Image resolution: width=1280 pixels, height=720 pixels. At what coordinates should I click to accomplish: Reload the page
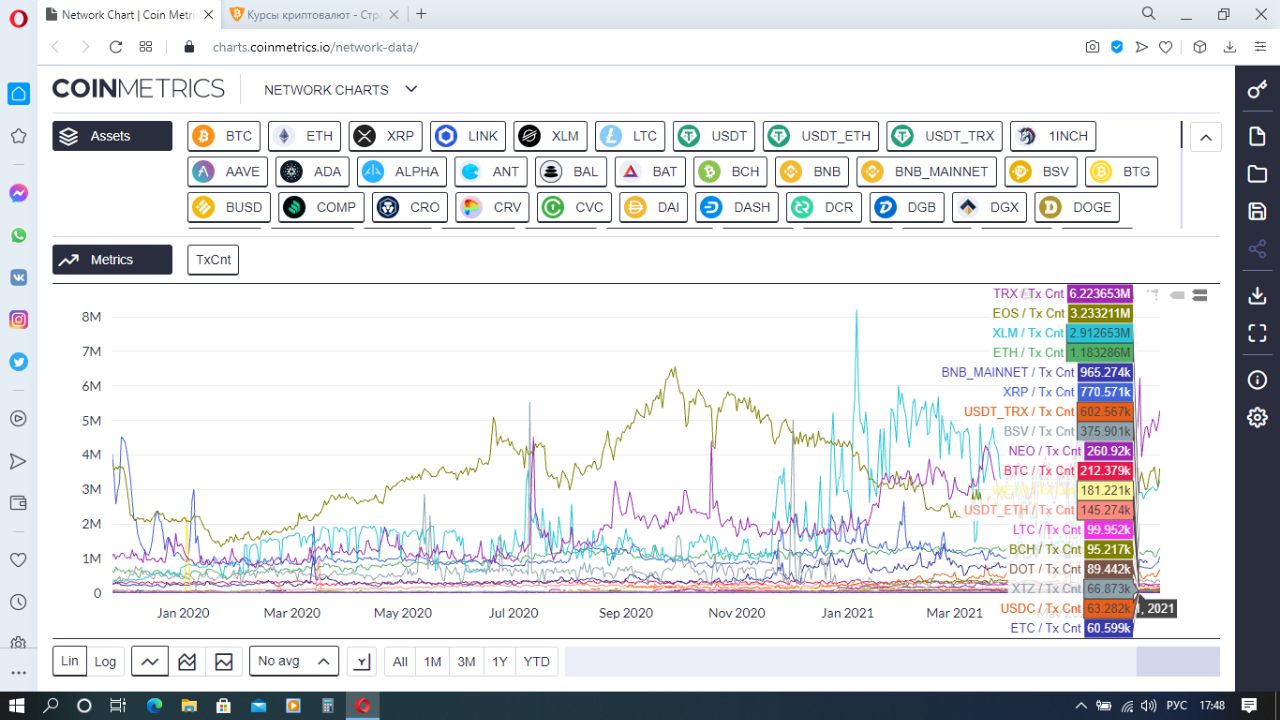click(115, 47)
